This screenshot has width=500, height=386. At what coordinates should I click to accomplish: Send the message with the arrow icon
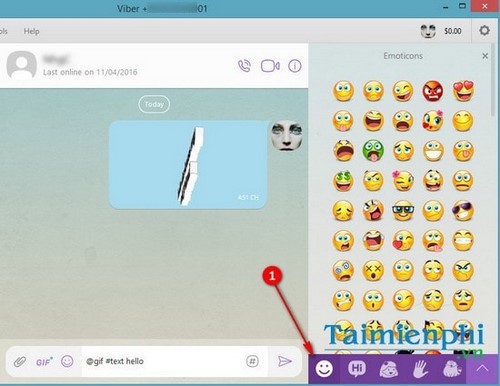coord(285,361)
